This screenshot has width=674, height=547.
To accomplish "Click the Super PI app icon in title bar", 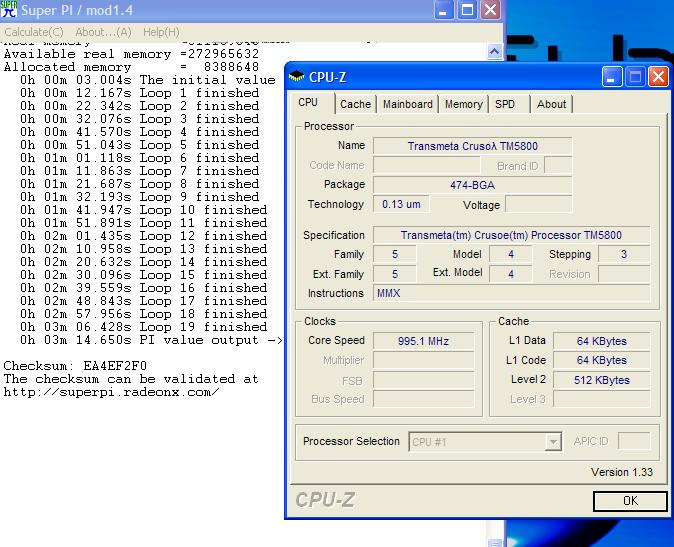I will (9, 9).
